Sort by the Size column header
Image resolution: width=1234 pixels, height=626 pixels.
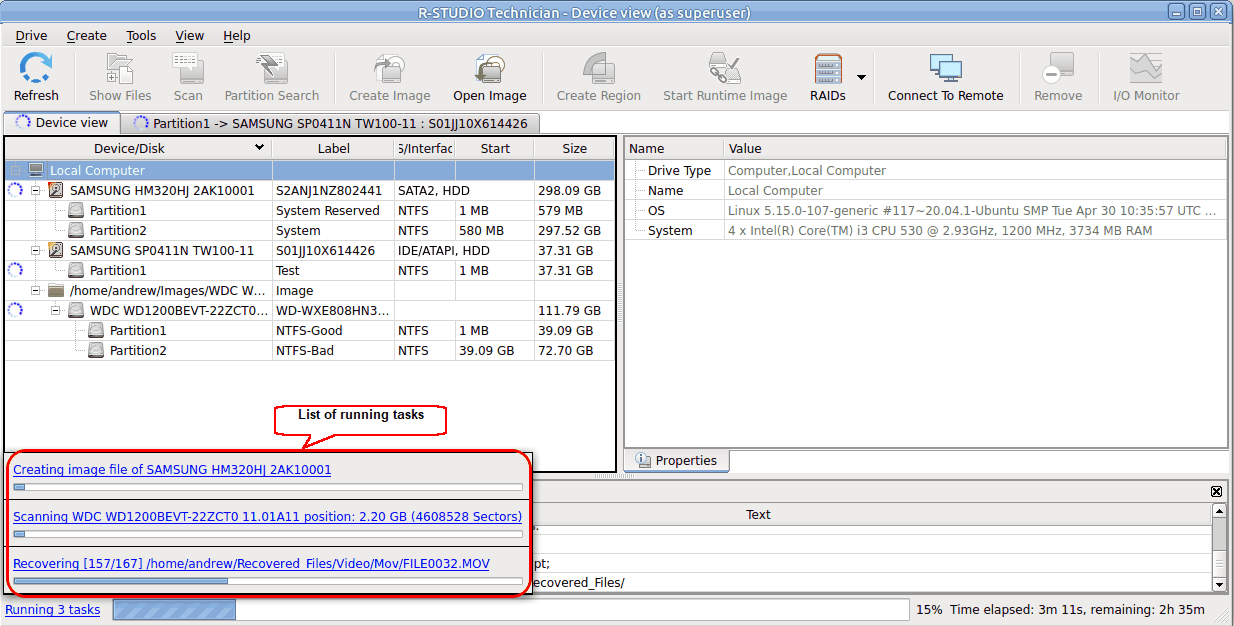point(575,148)
